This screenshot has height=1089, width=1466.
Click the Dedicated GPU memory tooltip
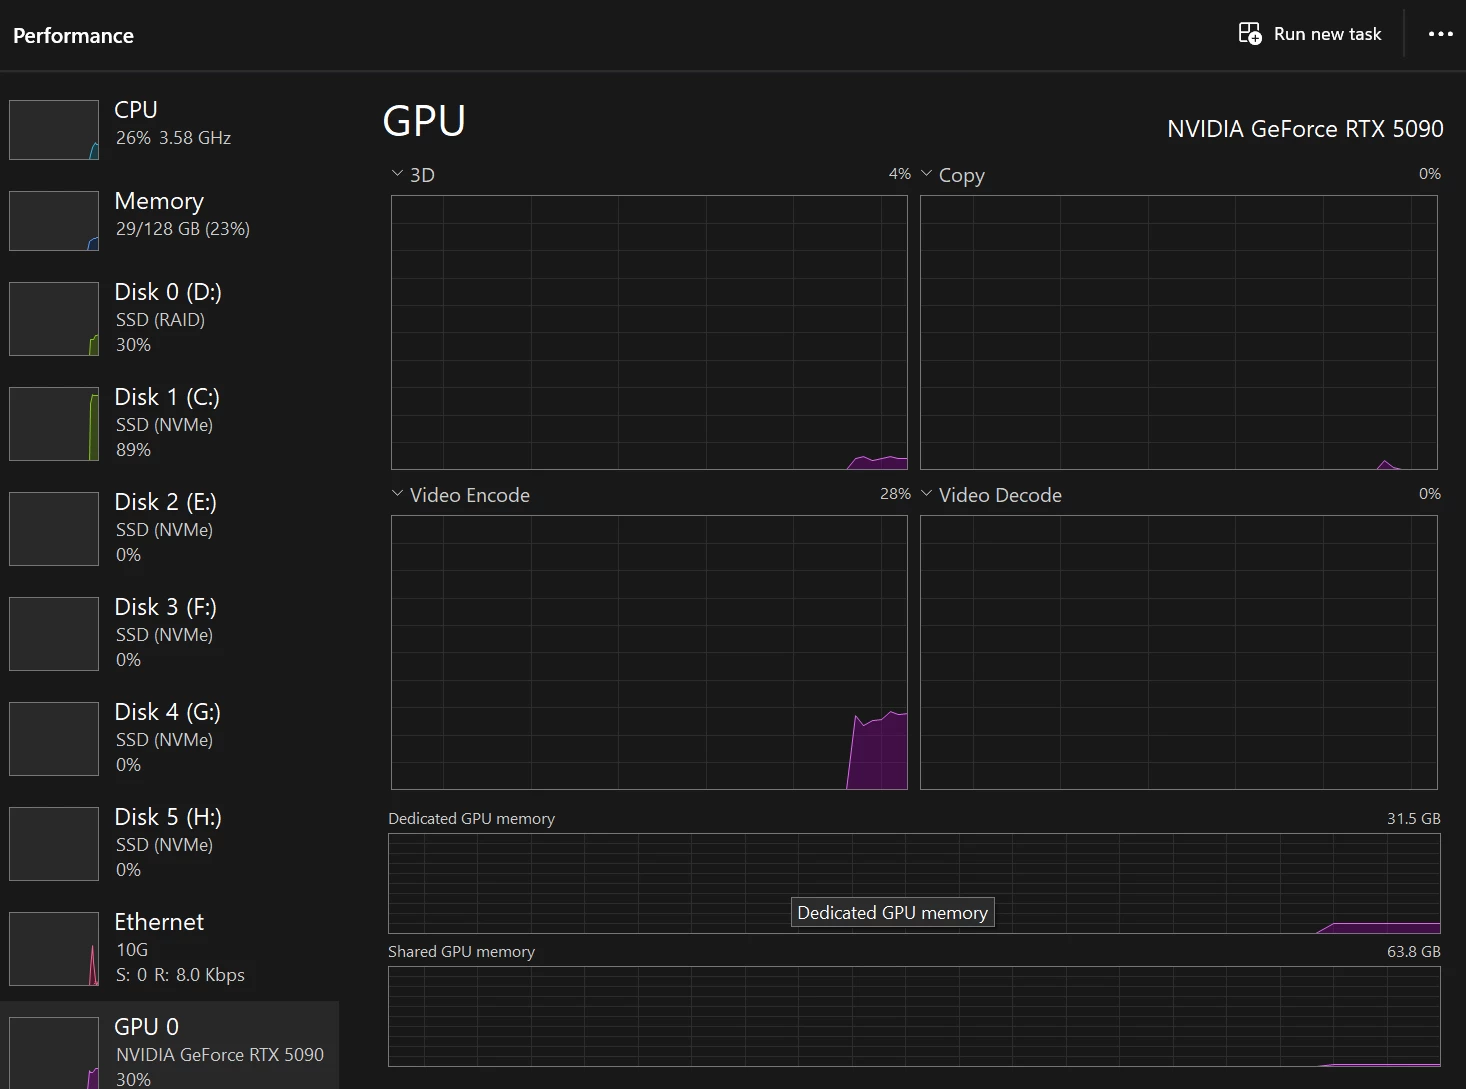[x=893, y=912]
